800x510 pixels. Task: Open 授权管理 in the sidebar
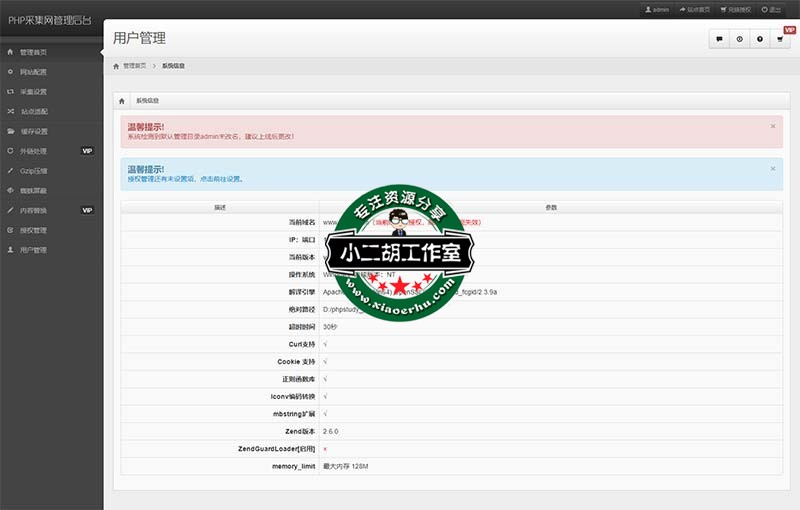[x=33, y=230]
